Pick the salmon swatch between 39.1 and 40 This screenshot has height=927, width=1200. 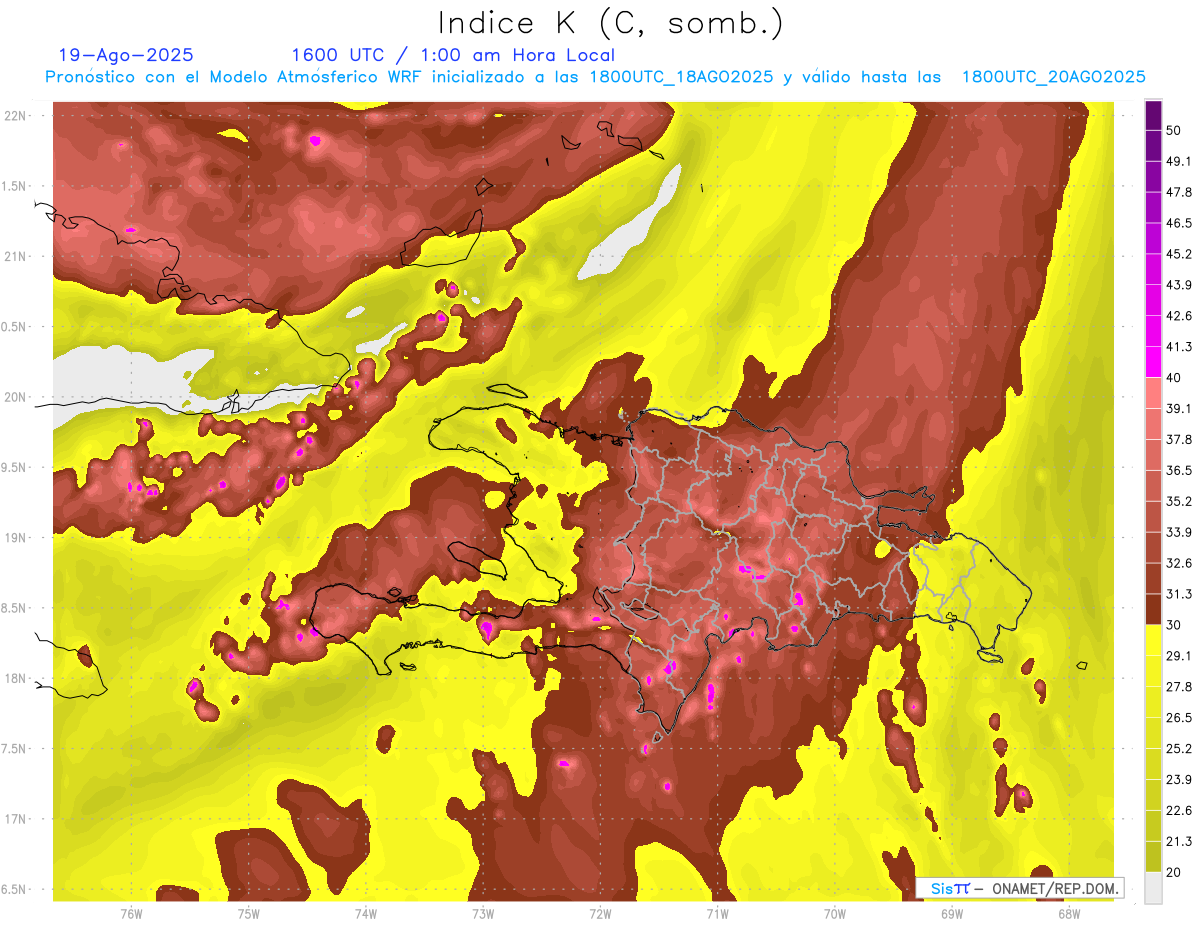pos(1153,394)
